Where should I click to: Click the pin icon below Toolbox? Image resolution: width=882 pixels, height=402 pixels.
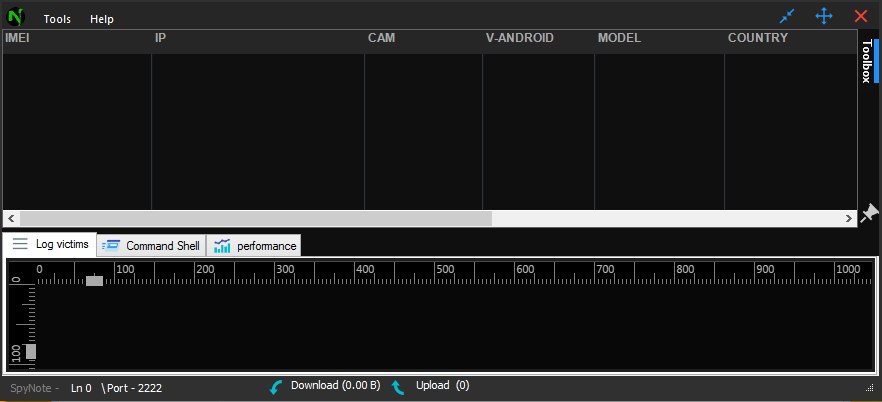(x=869, y=213)
